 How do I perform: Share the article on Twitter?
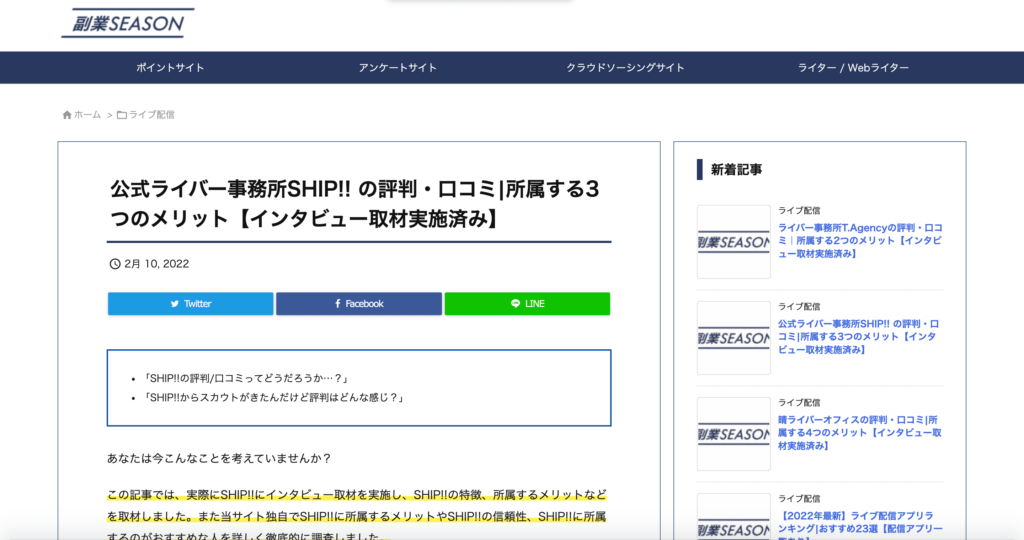point(191,304)
